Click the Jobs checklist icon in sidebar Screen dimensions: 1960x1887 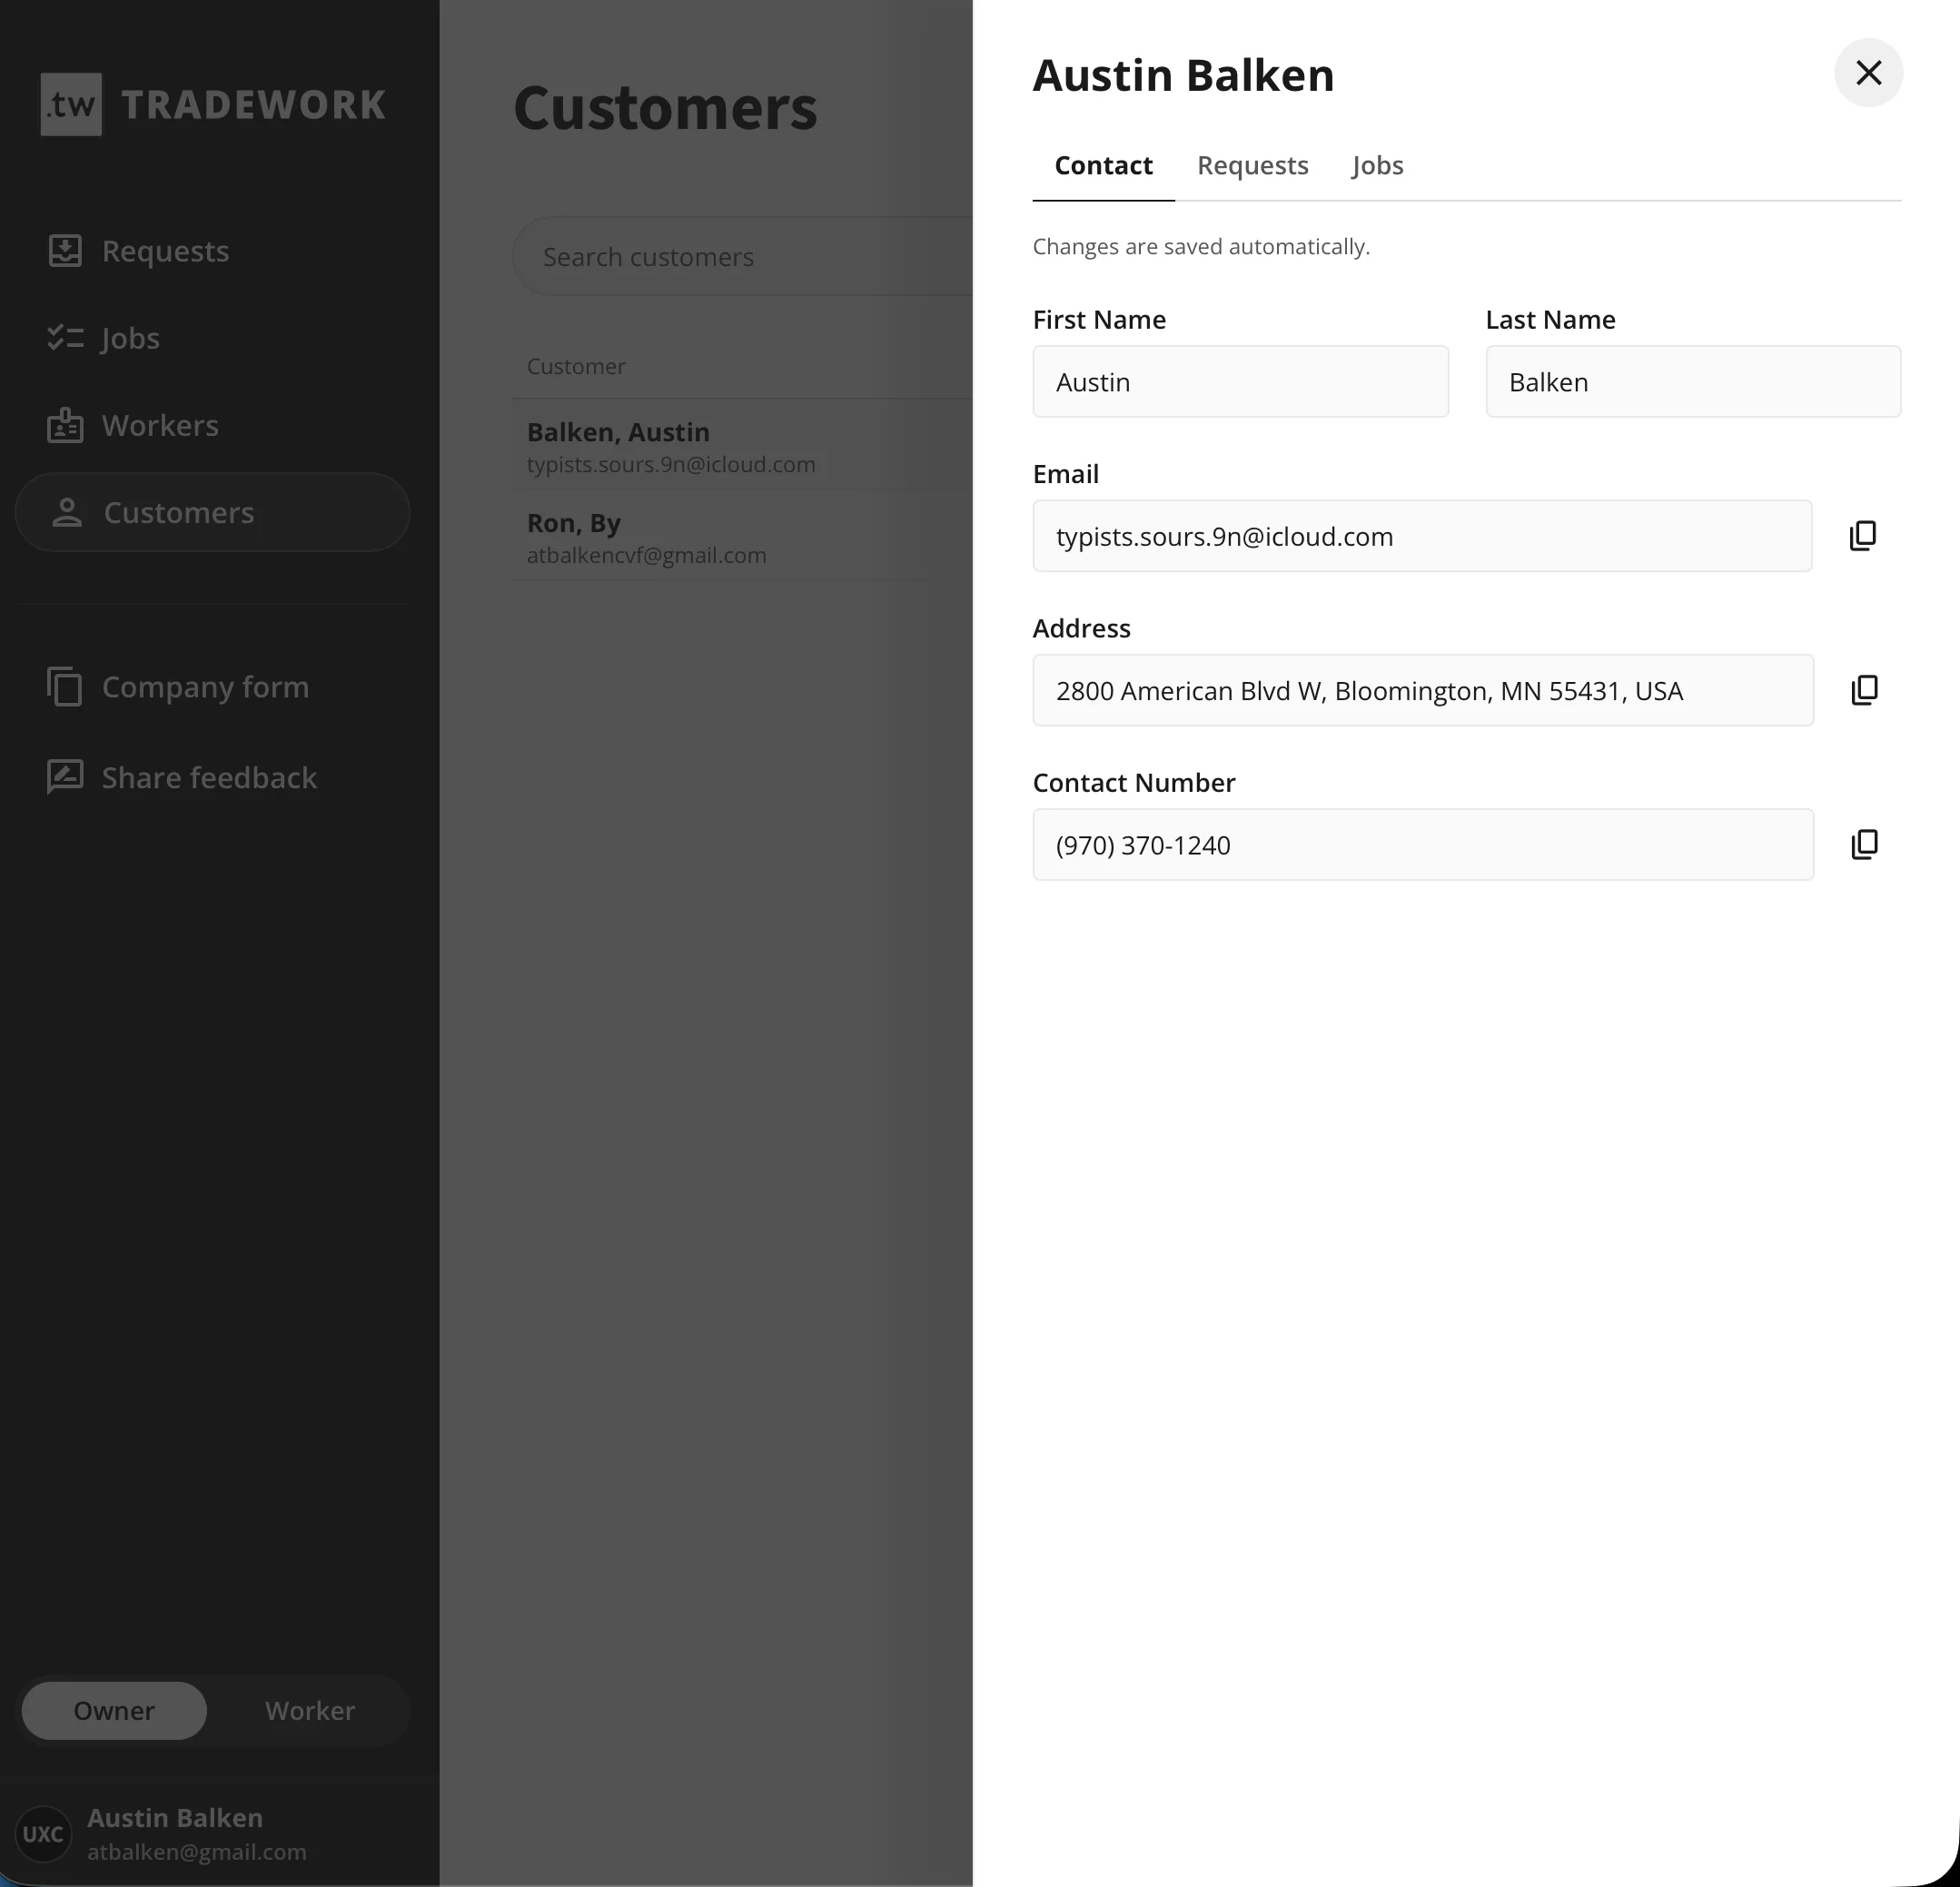pos(65,338)
